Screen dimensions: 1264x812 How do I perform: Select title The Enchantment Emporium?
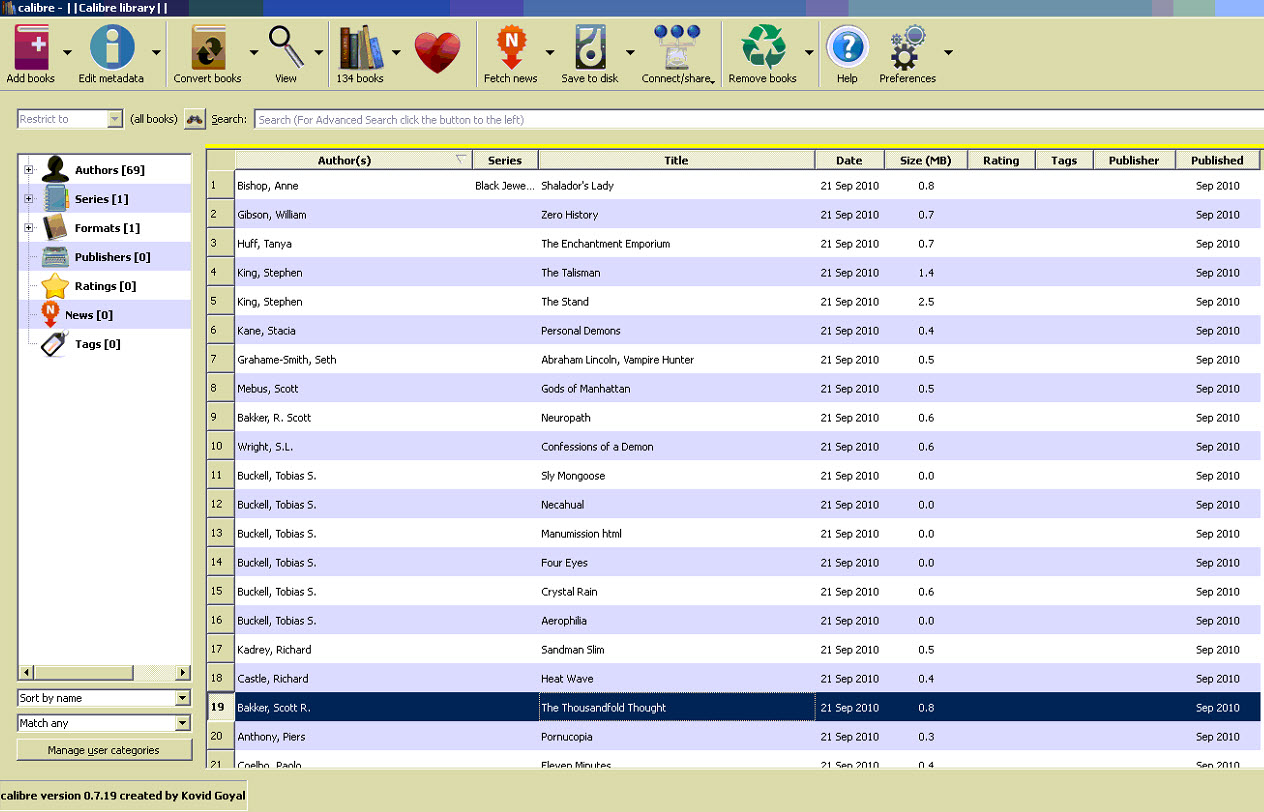point(605,244)
